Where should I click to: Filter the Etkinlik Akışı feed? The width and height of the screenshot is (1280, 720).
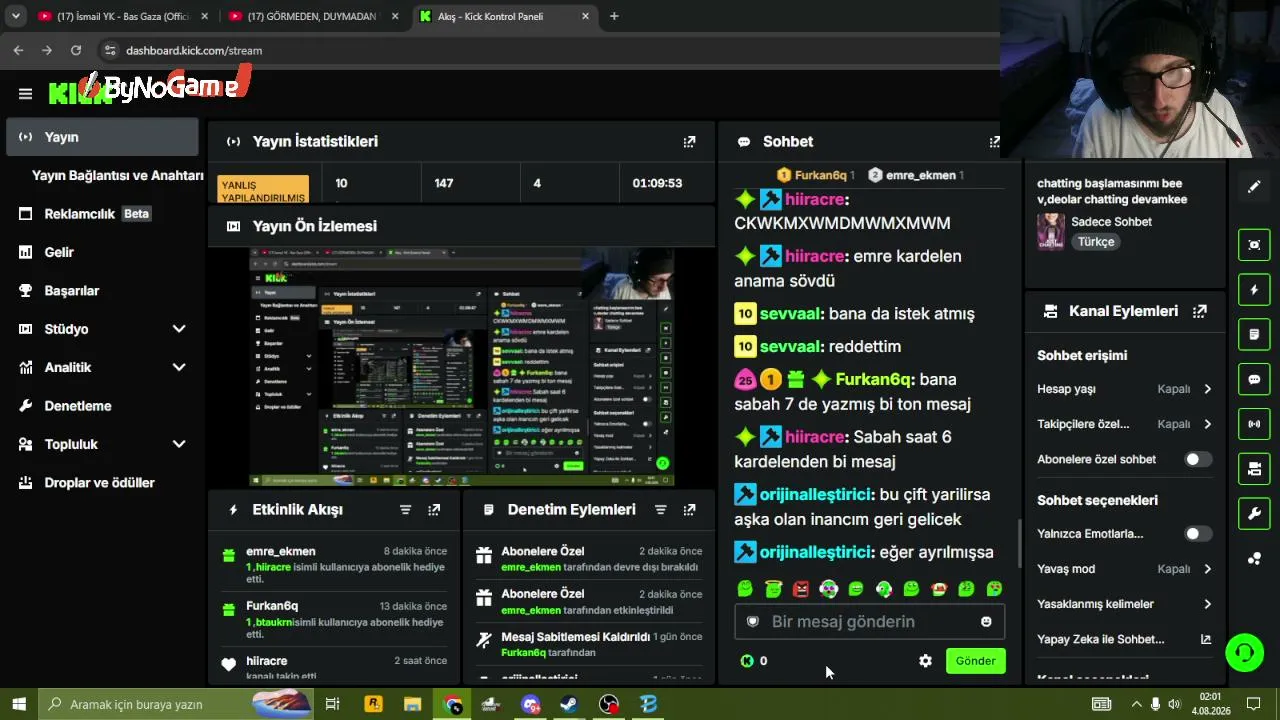pyautogui.click(x=405, y=510)
